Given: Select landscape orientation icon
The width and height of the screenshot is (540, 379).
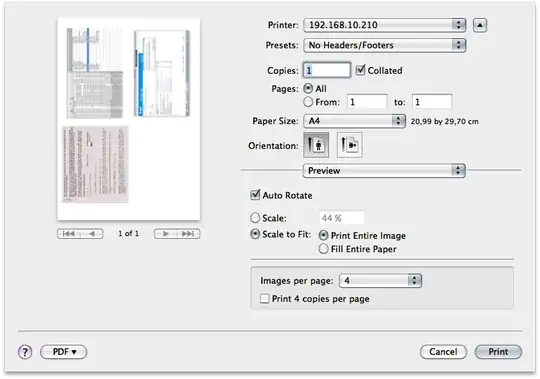Looking at the screenshot, I should [x=350, y=145].
